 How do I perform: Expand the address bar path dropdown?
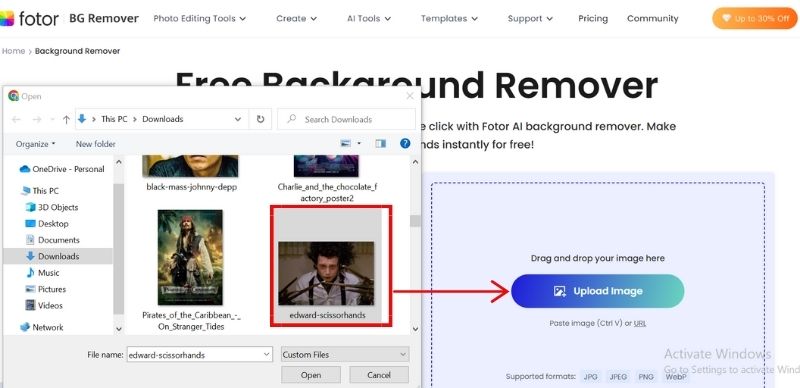tap(238, 119)
